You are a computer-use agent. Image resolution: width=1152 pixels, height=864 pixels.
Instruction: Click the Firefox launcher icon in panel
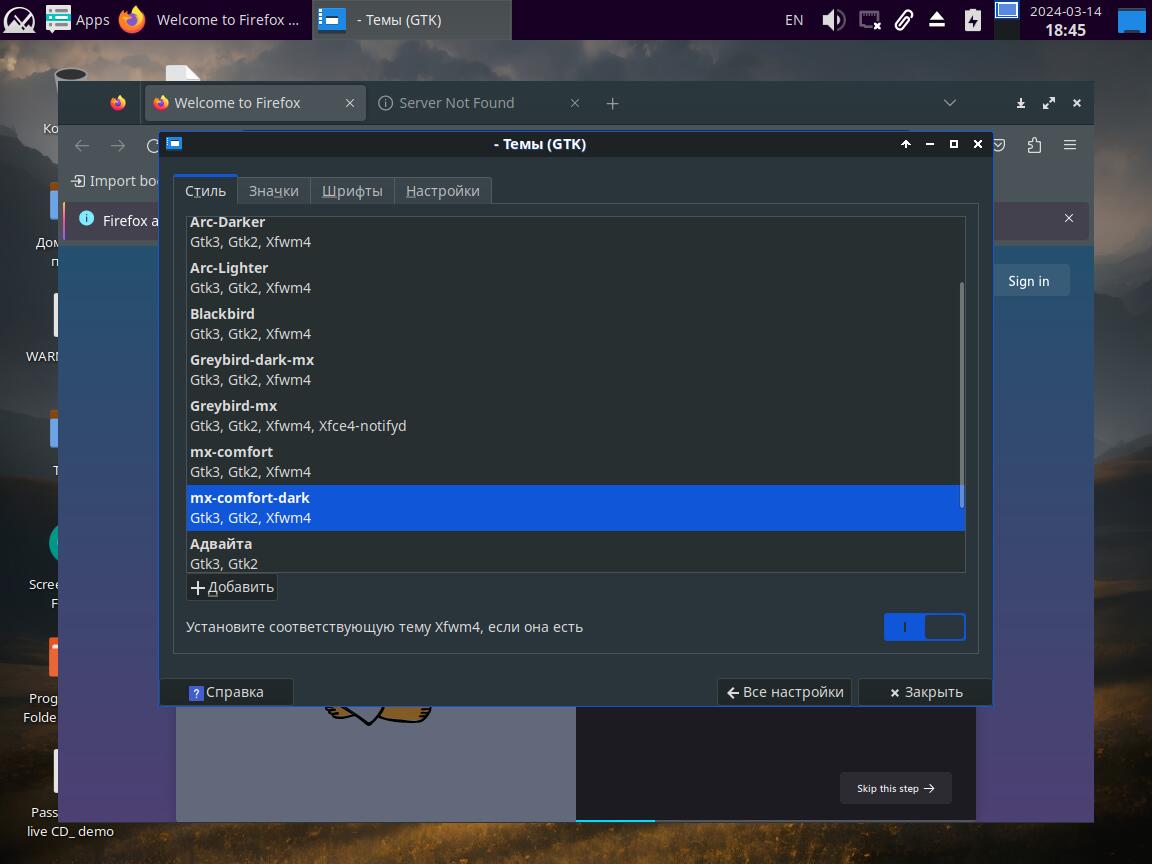tap(132, 20)
